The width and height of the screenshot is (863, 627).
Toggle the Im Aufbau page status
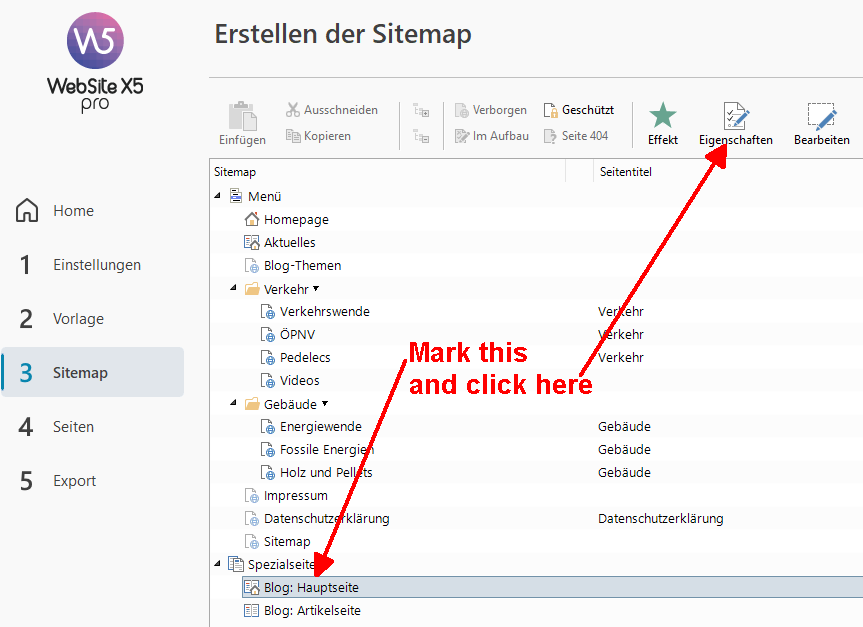click(x=491, y=136)
